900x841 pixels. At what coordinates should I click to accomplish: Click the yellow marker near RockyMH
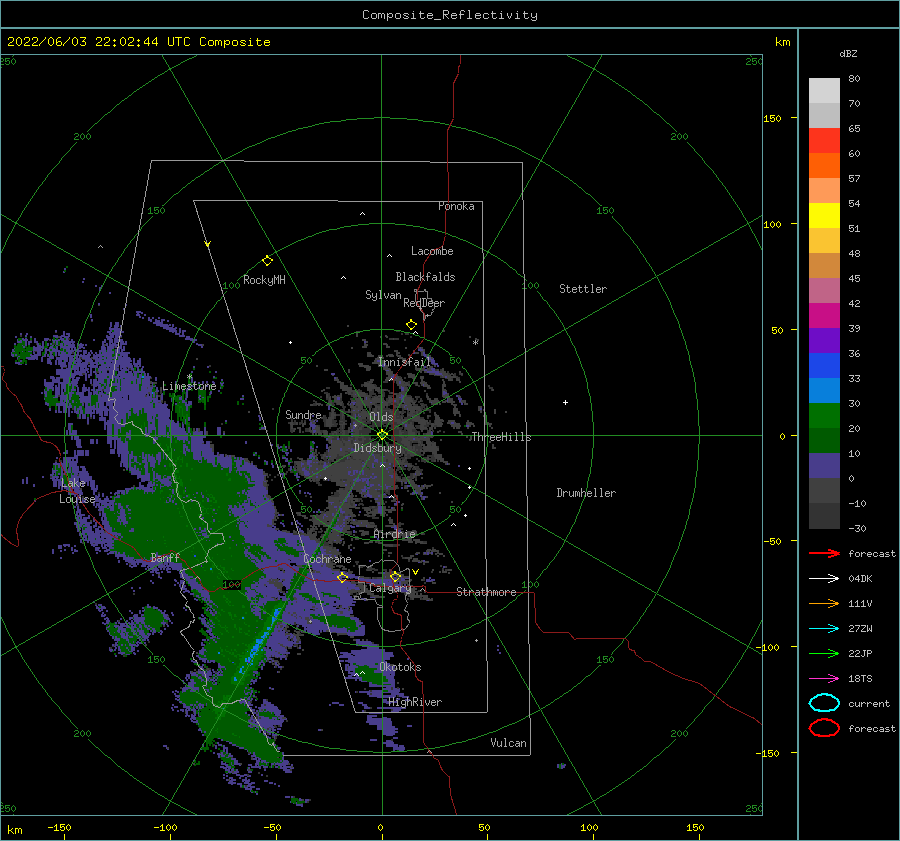[267, 261]
